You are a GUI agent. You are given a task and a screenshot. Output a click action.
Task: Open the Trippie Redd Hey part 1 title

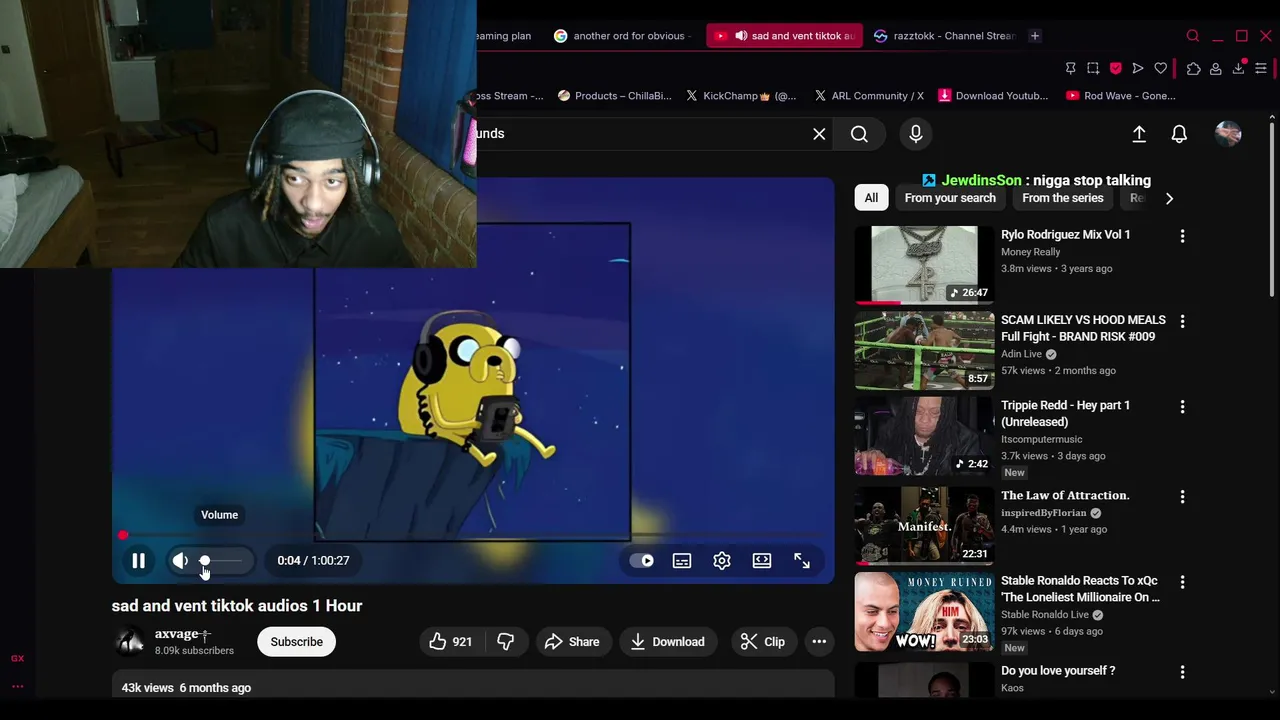point(1065,413)
